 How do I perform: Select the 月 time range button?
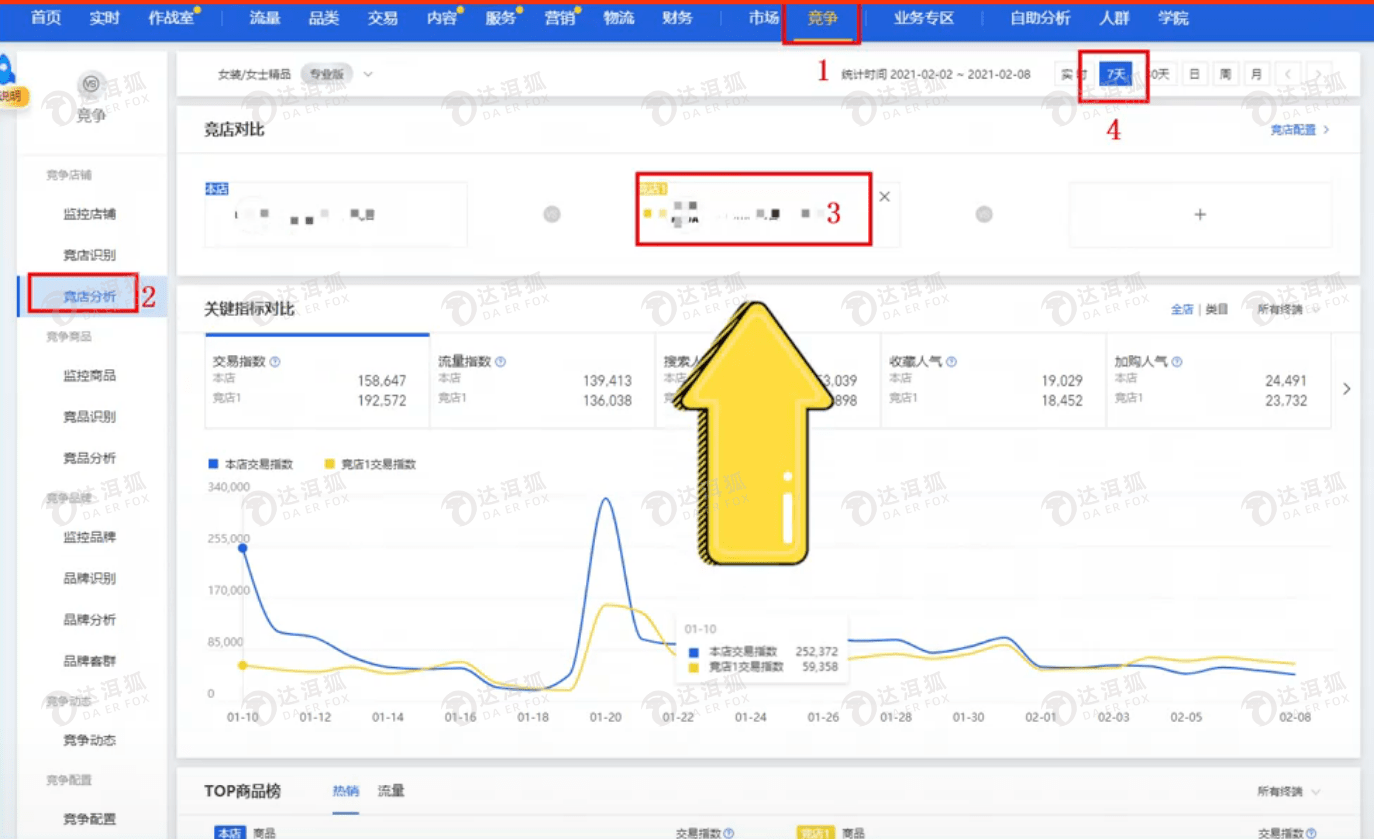(1255, 74)
